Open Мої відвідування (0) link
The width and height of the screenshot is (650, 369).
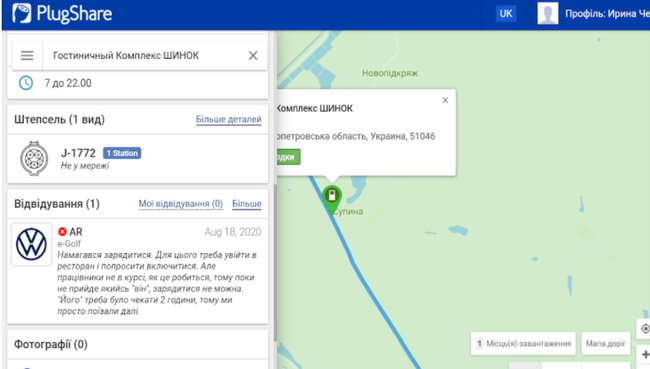tap(180, 204)
